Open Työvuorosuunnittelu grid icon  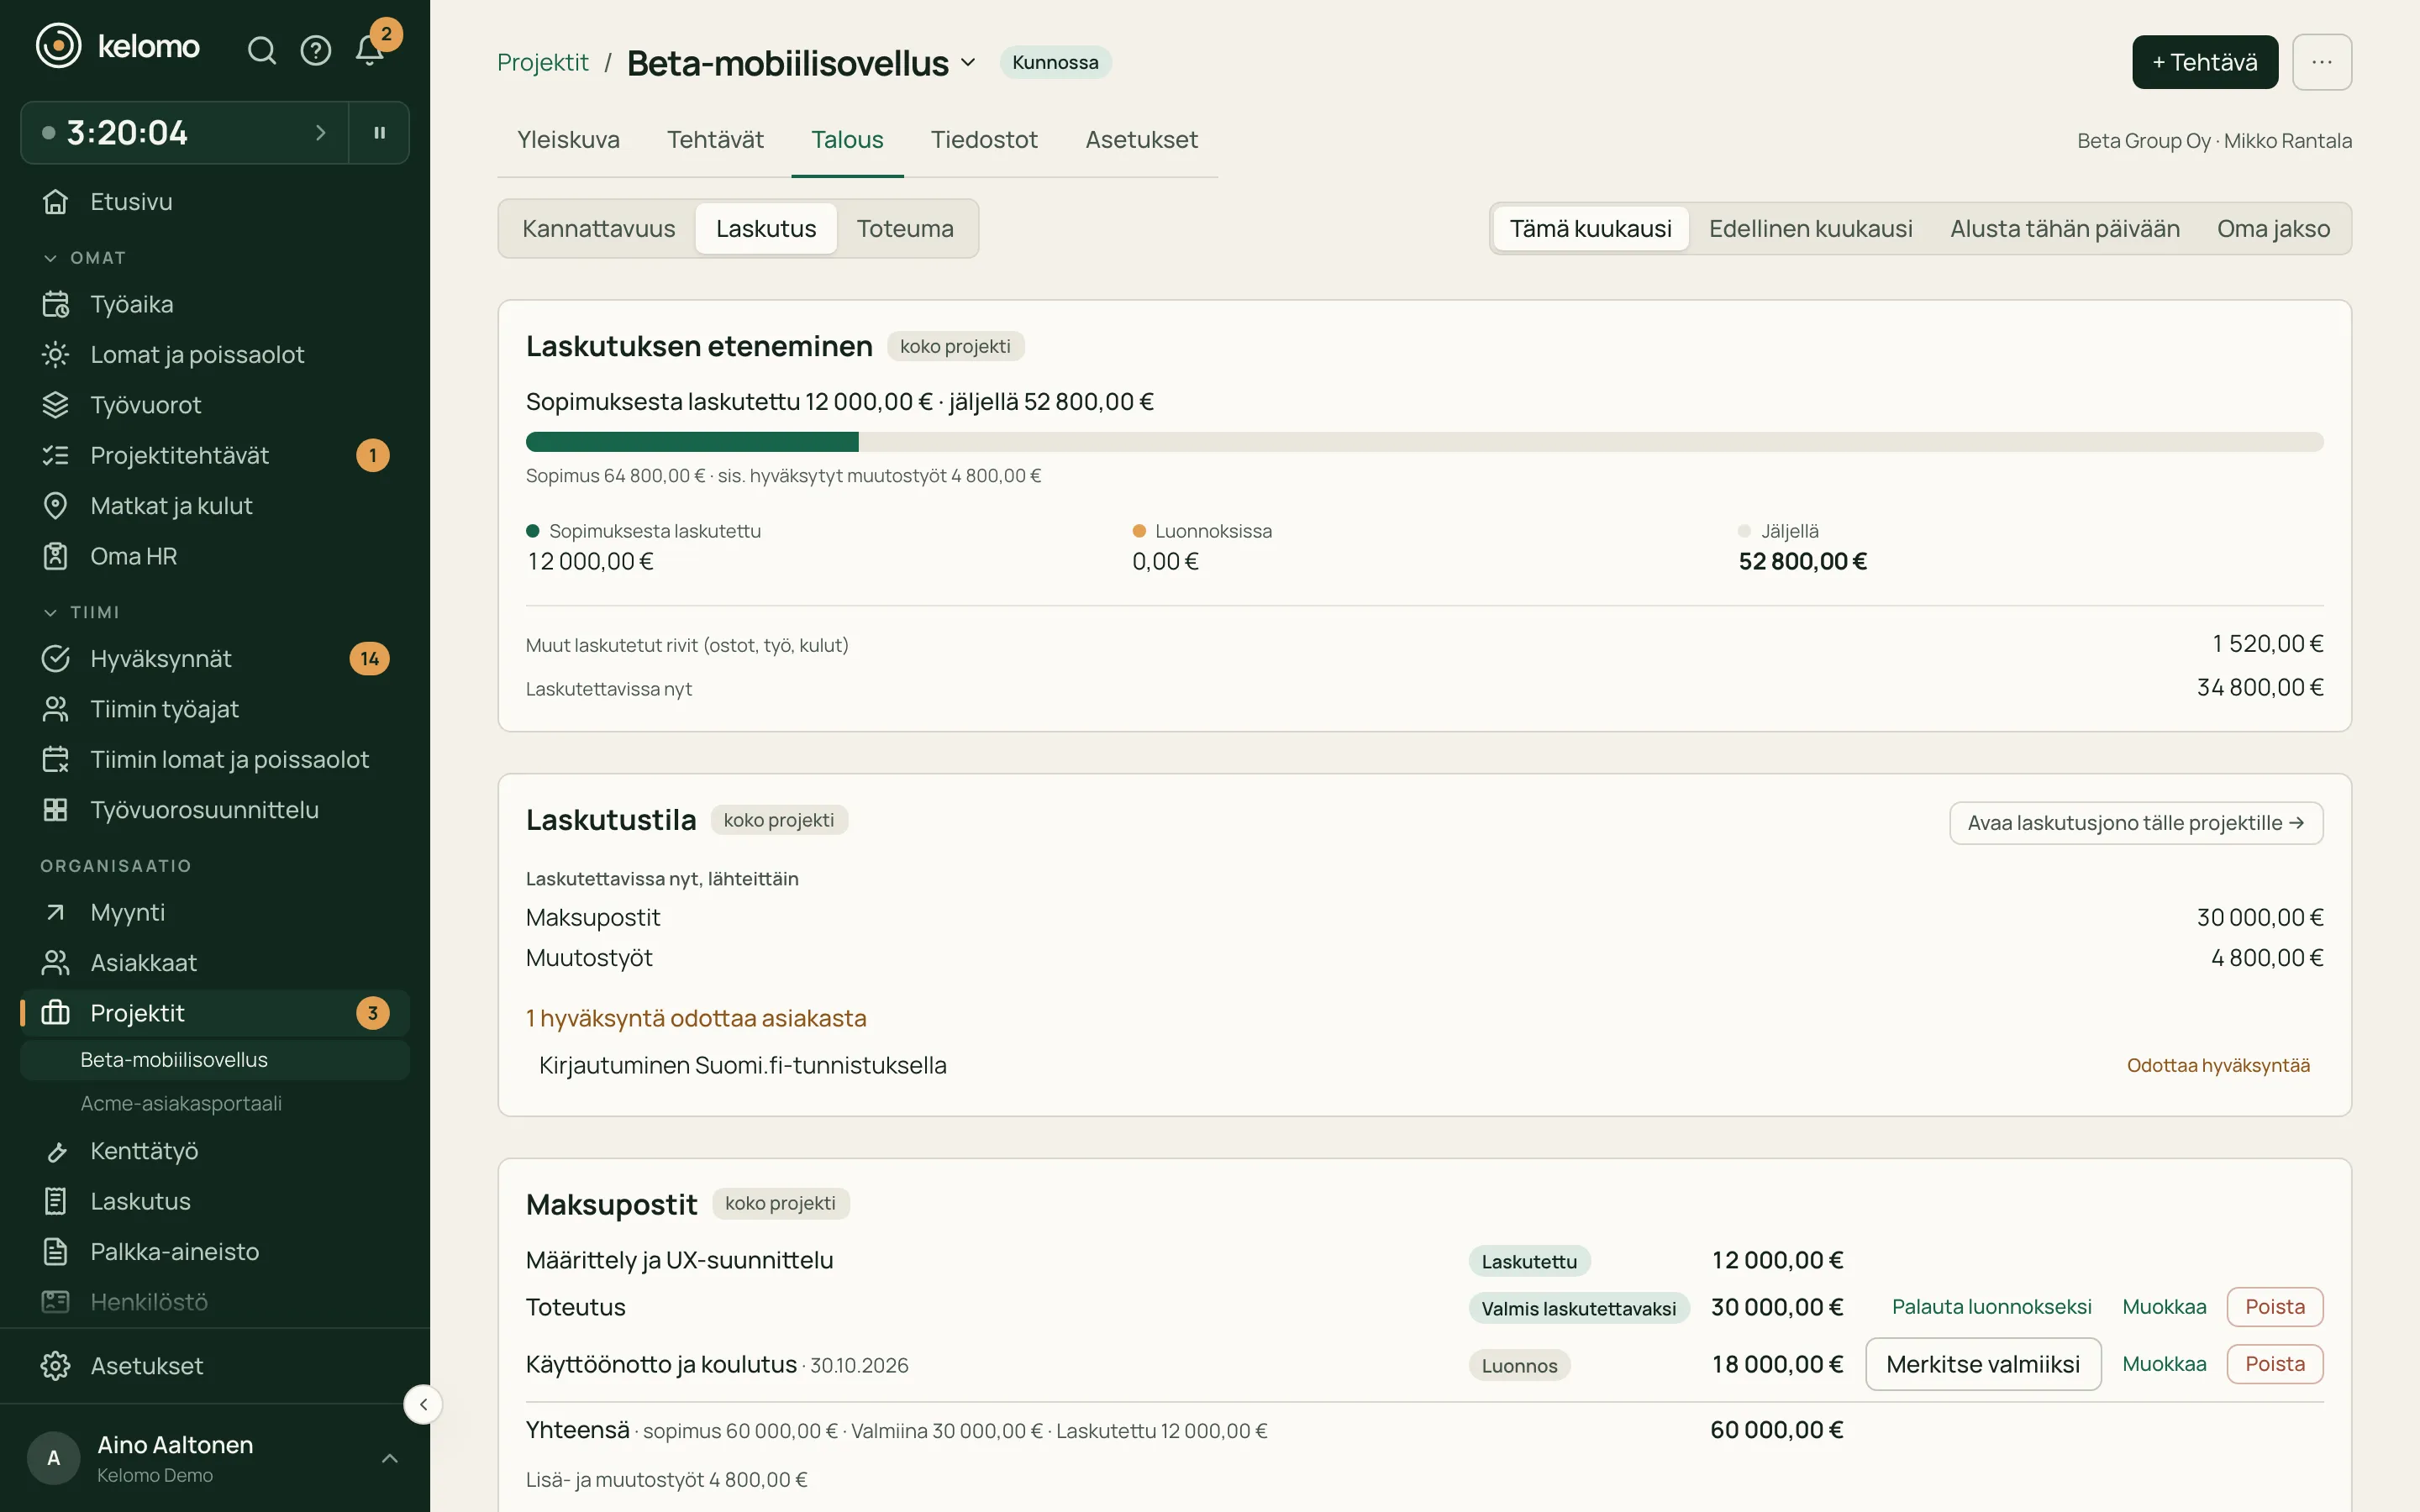pos(56,810)
